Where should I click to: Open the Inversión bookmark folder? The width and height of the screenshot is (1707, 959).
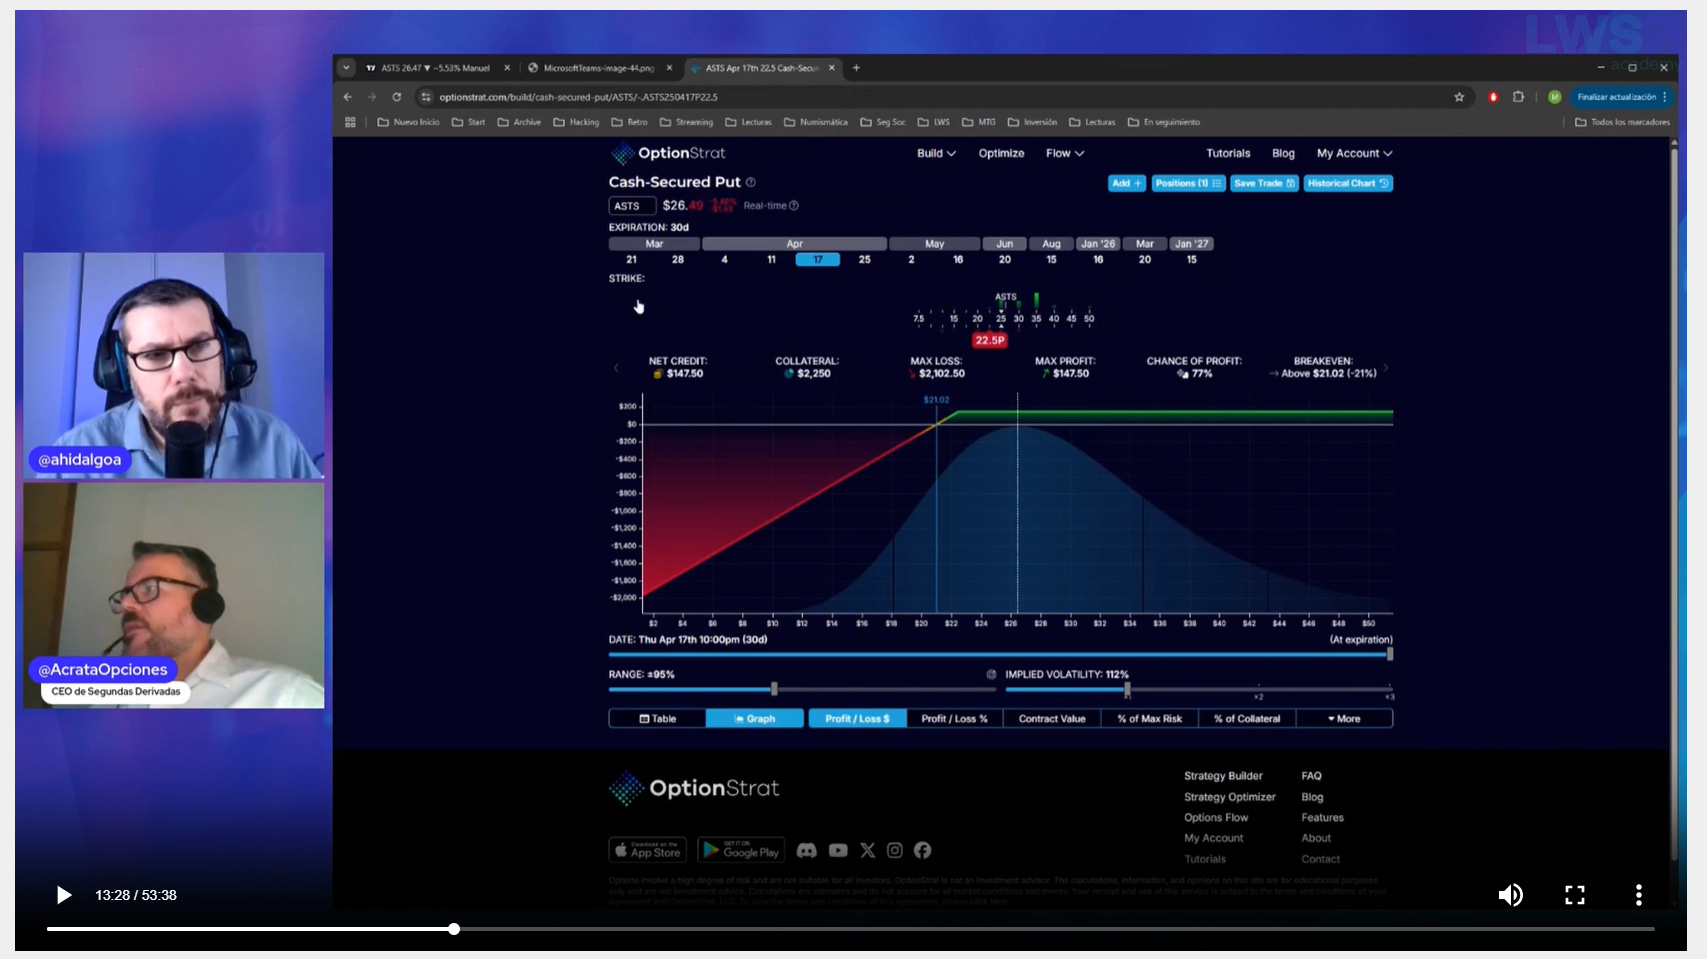tap(1032, 122)
